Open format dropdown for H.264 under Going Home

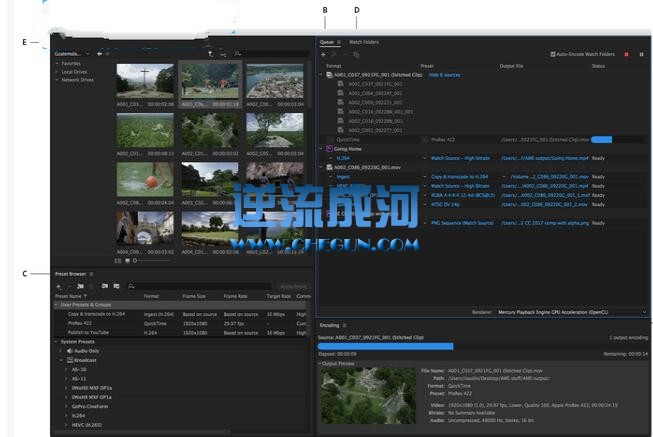(x=331, y=158)
